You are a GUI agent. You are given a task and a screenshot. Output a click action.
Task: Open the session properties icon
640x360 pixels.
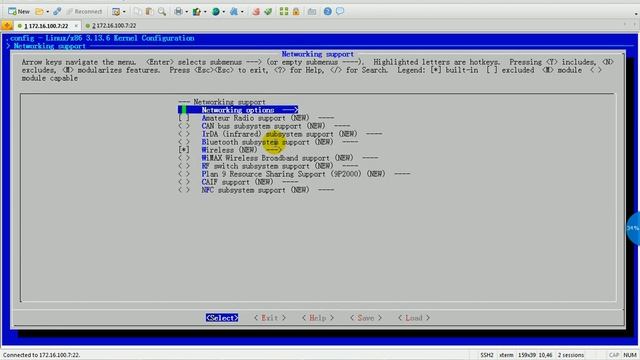point(116,11)
